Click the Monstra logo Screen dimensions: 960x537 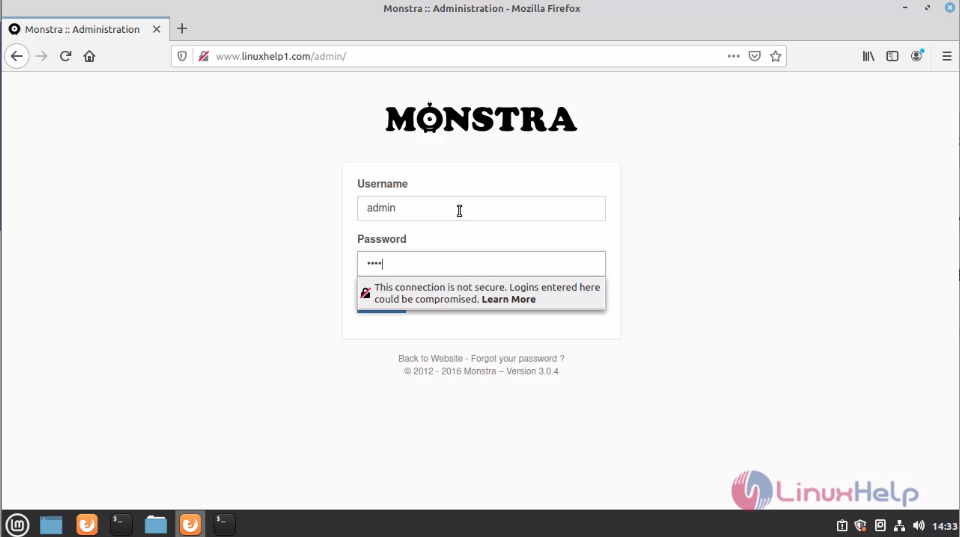(481, 118)
